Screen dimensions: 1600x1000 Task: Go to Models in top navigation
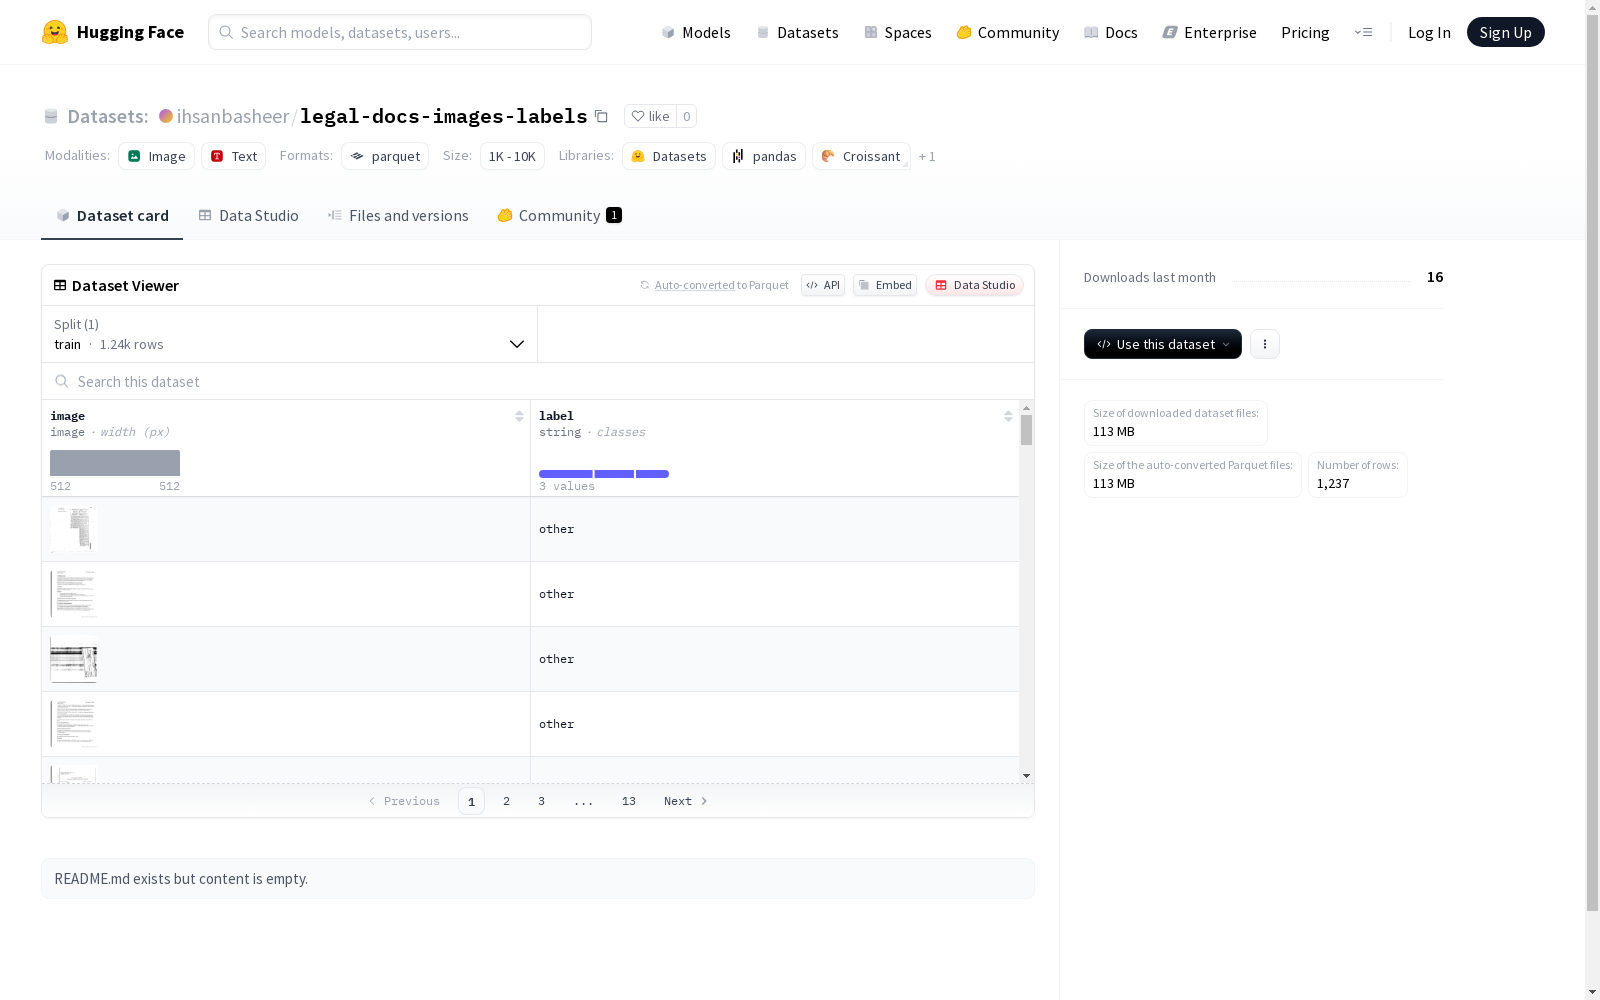pyautogui.click(x=696, y=32)
